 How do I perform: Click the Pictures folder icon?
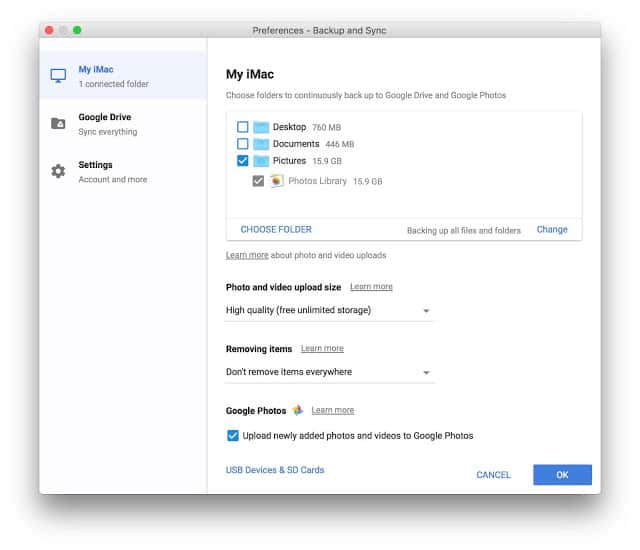point(261,161)
